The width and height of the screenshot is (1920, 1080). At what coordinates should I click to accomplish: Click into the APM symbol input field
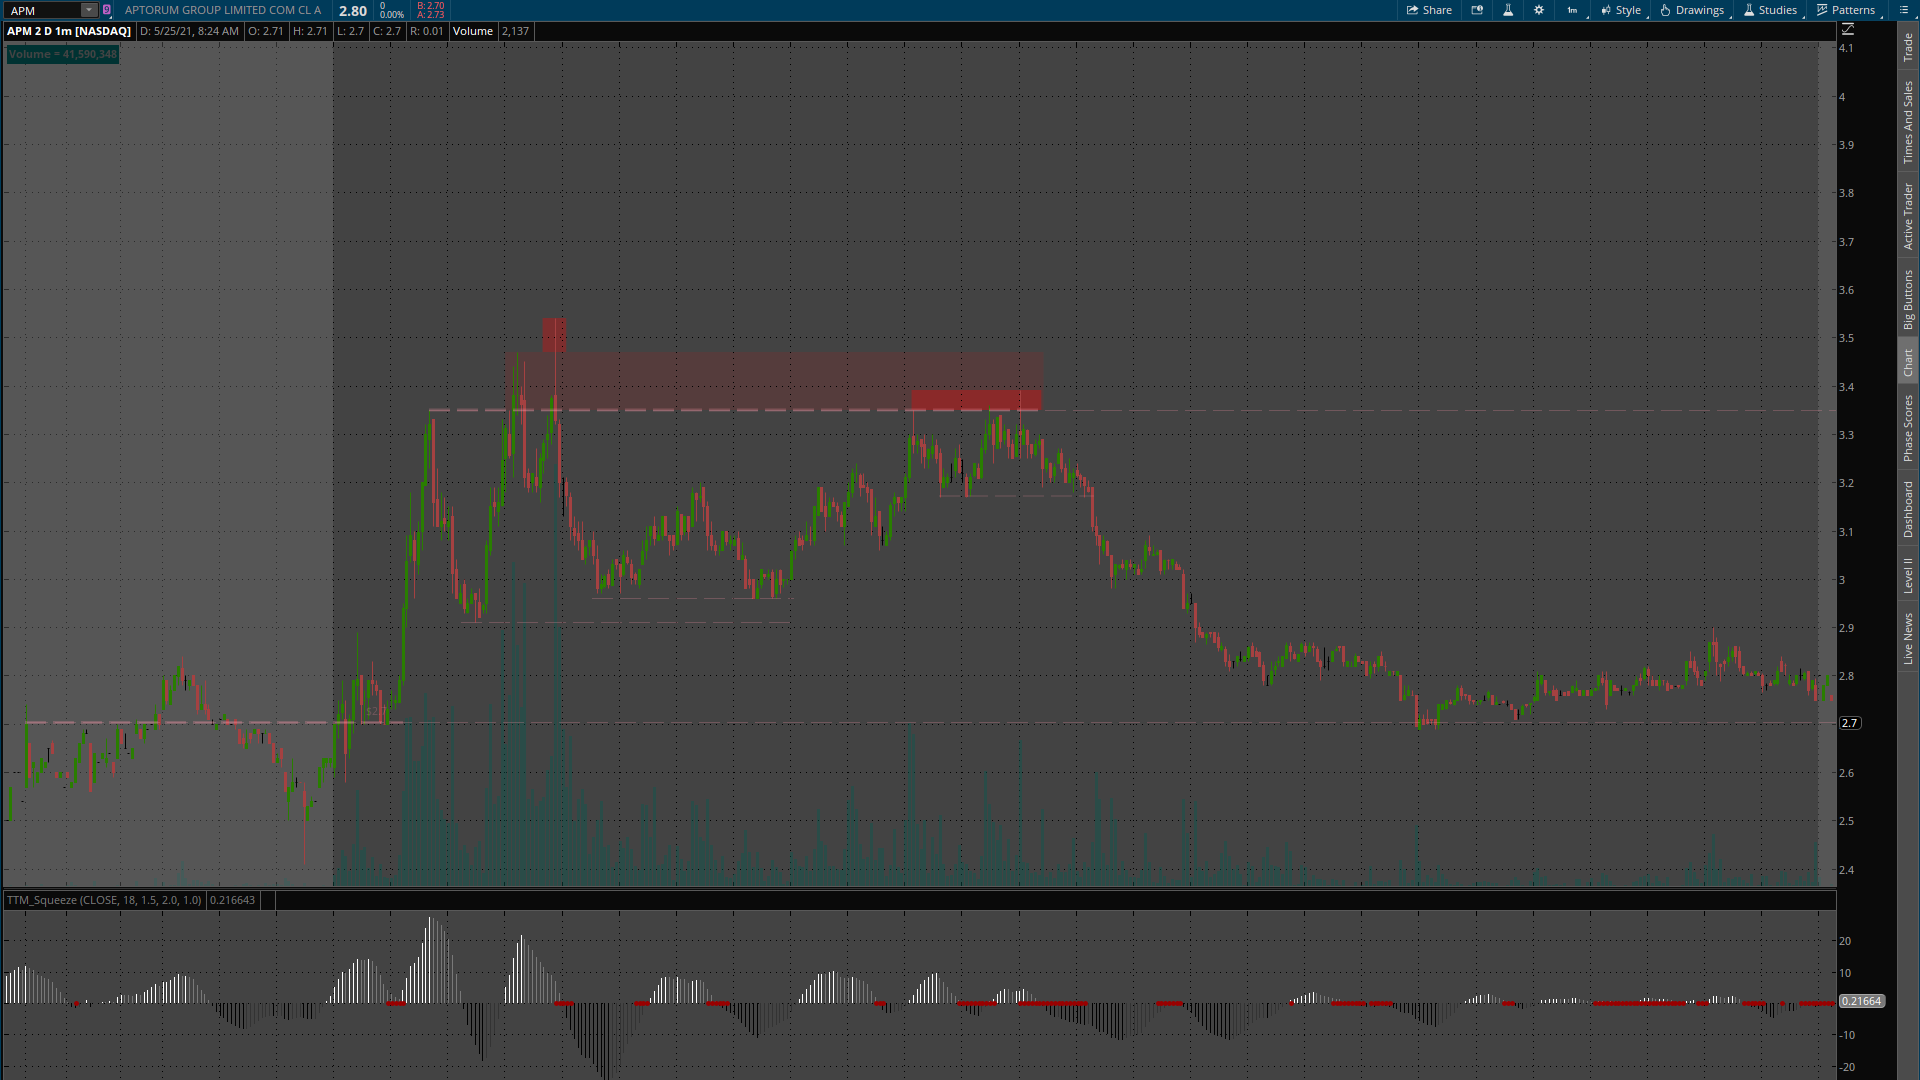click(x=42, y=11)
